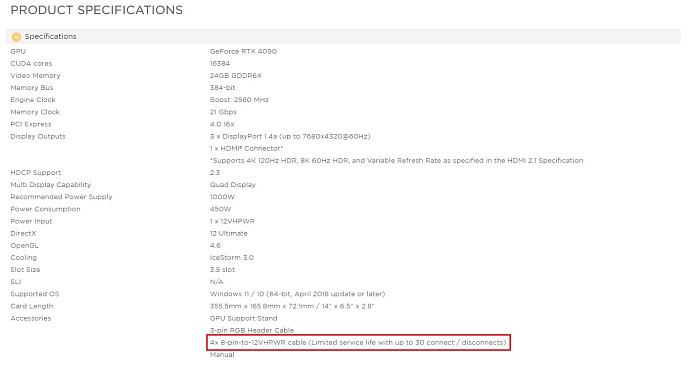Click the Windows 11 / 10 supported OS value
This screenshot has height=368, width=700.
[x=297, y=294]
